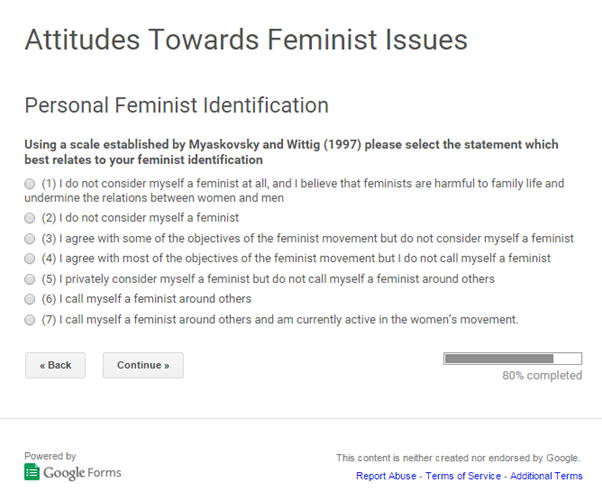Click the 80% completed progress bar

pyautogui.click(x=513, y=359)
